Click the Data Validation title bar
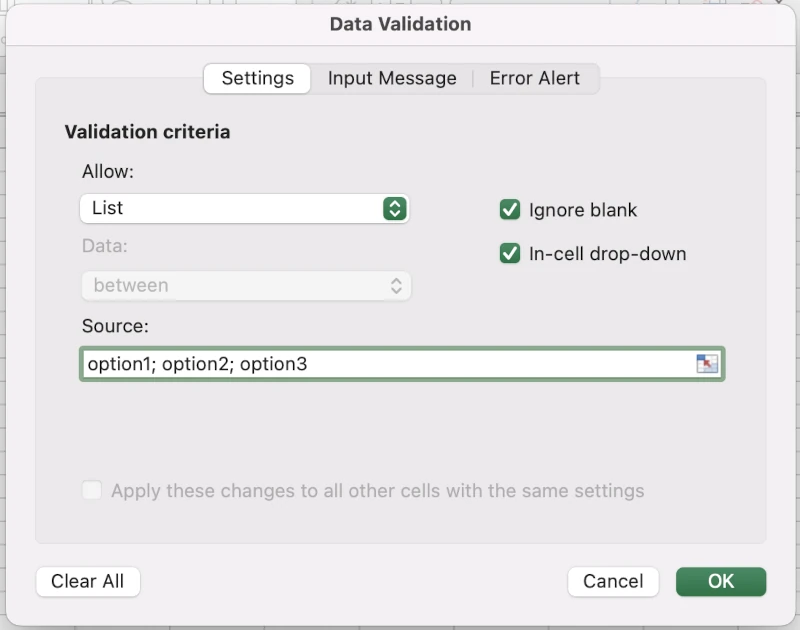The width and height of the screenshot is (800, 630). (400, 23)
